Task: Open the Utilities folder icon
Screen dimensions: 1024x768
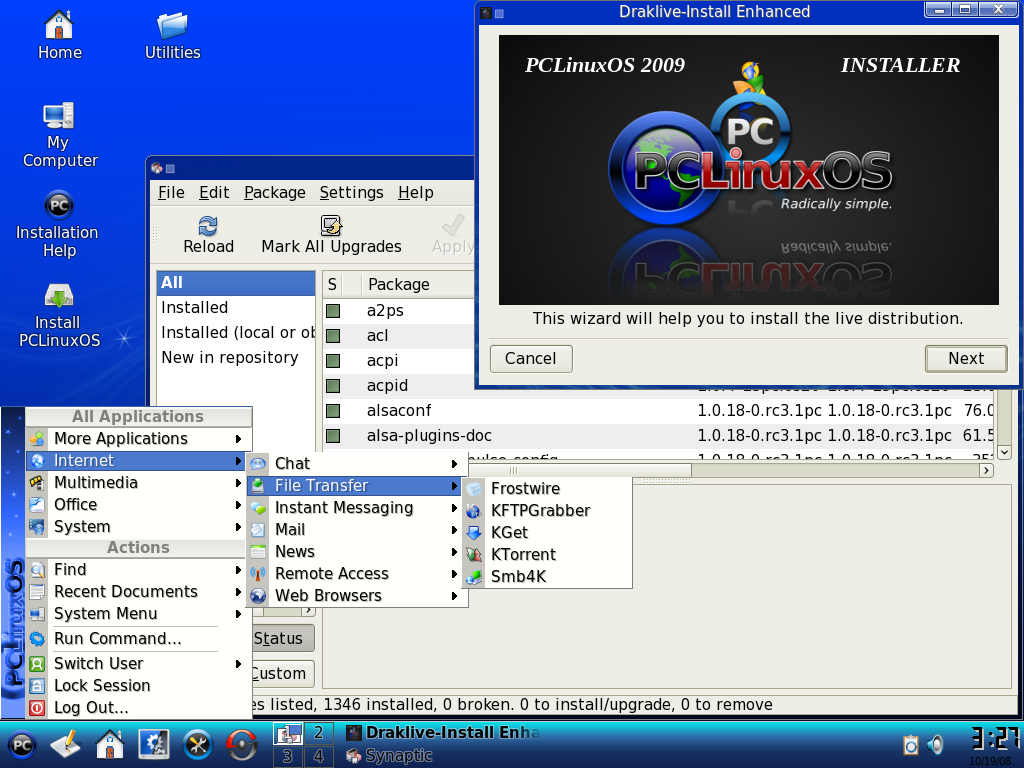Action: pyautogui.click(x=172, y=35)
